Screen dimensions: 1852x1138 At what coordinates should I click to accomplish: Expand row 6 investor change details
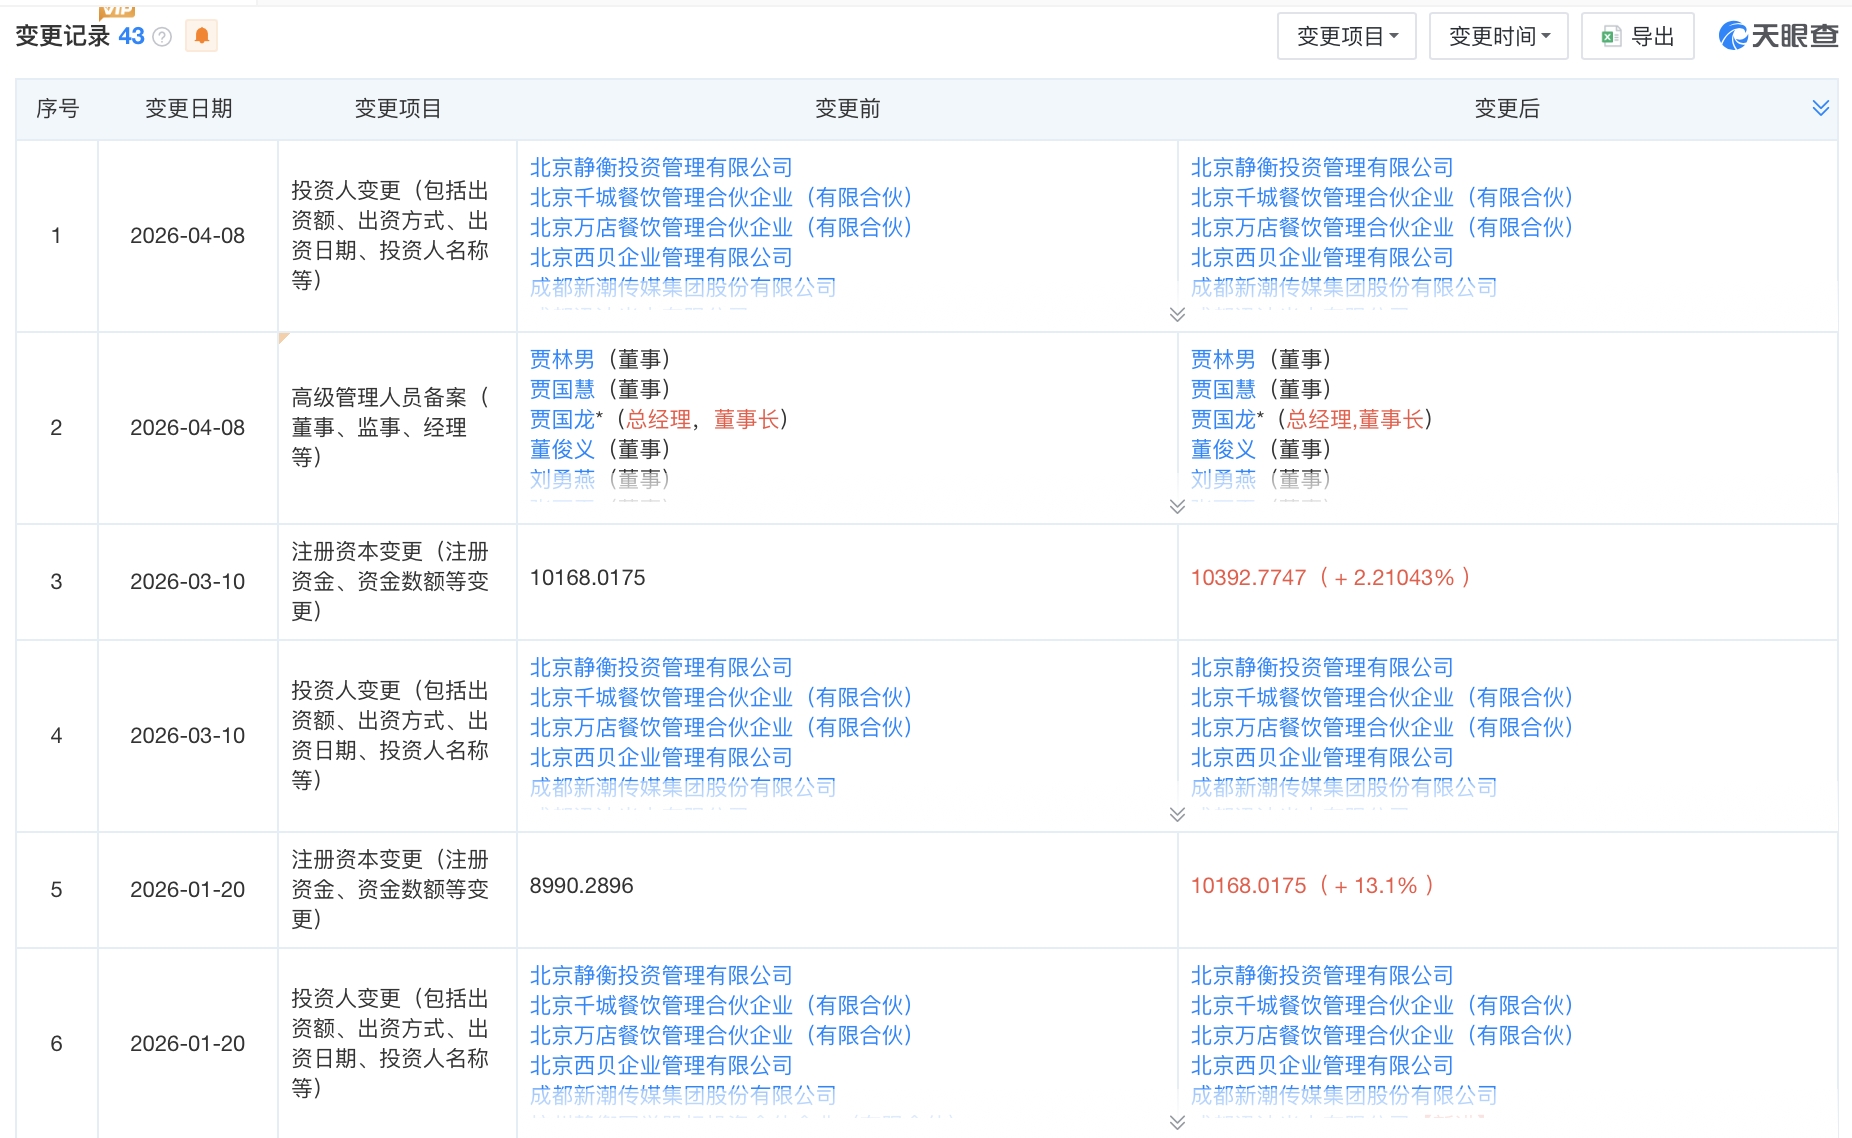(1177, 1122)
